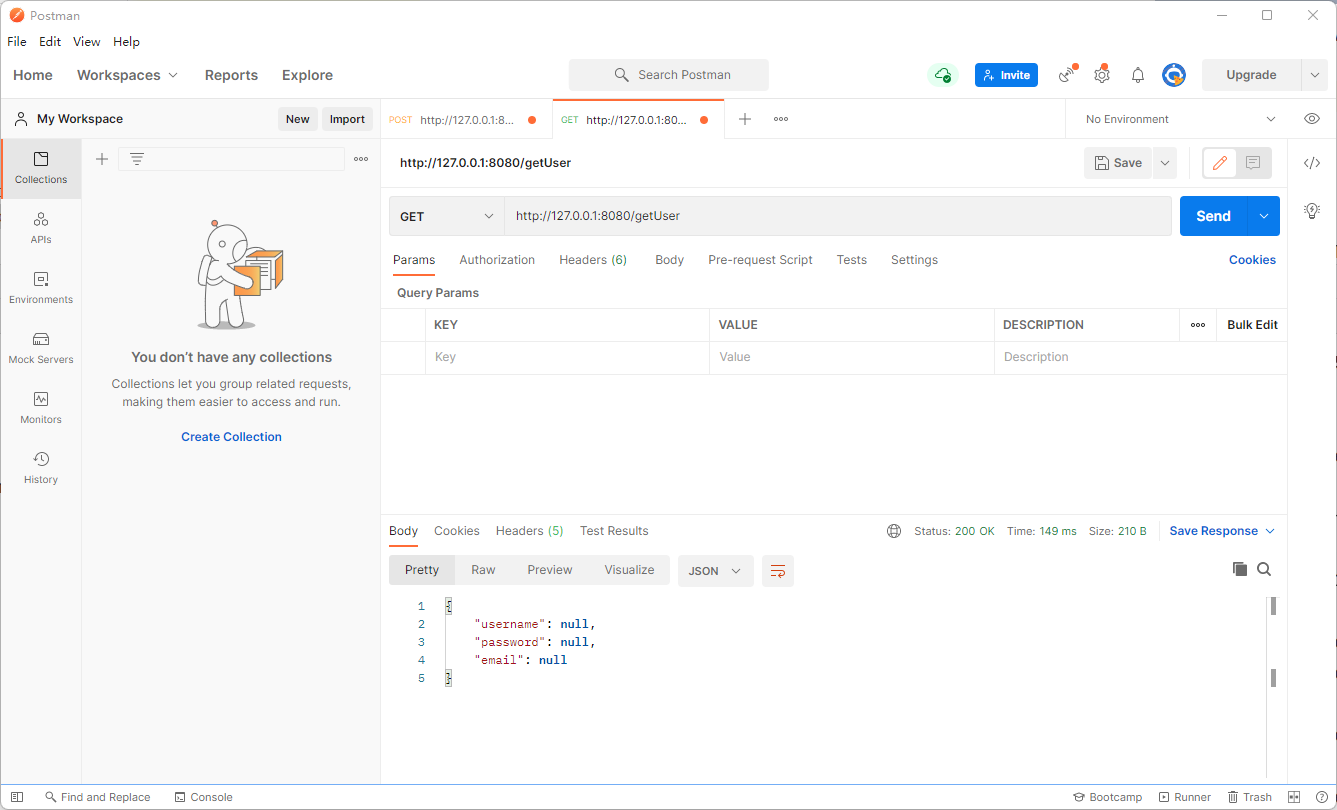Expand the Save button arrow dropdown

point(1164,163)
